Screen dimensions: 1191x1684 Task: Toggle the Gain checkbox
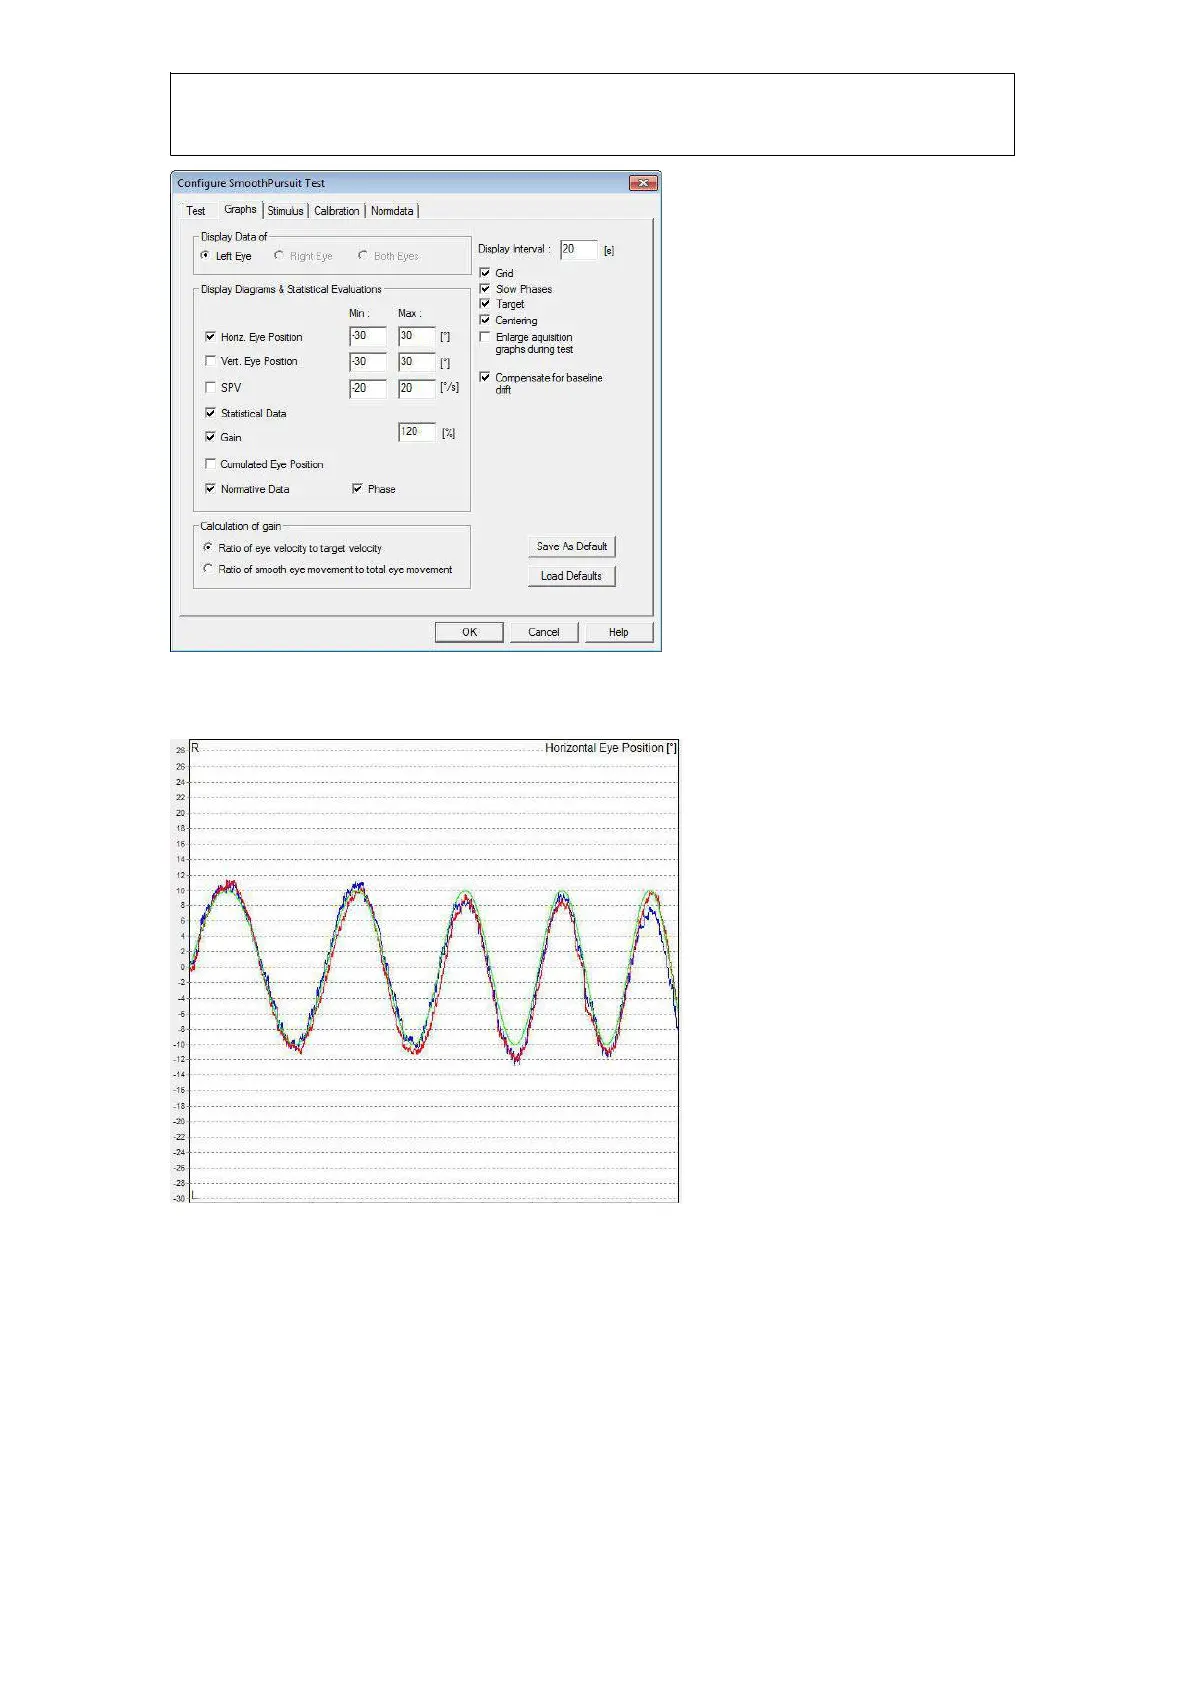pyautogui.click(x=210, y=437)
